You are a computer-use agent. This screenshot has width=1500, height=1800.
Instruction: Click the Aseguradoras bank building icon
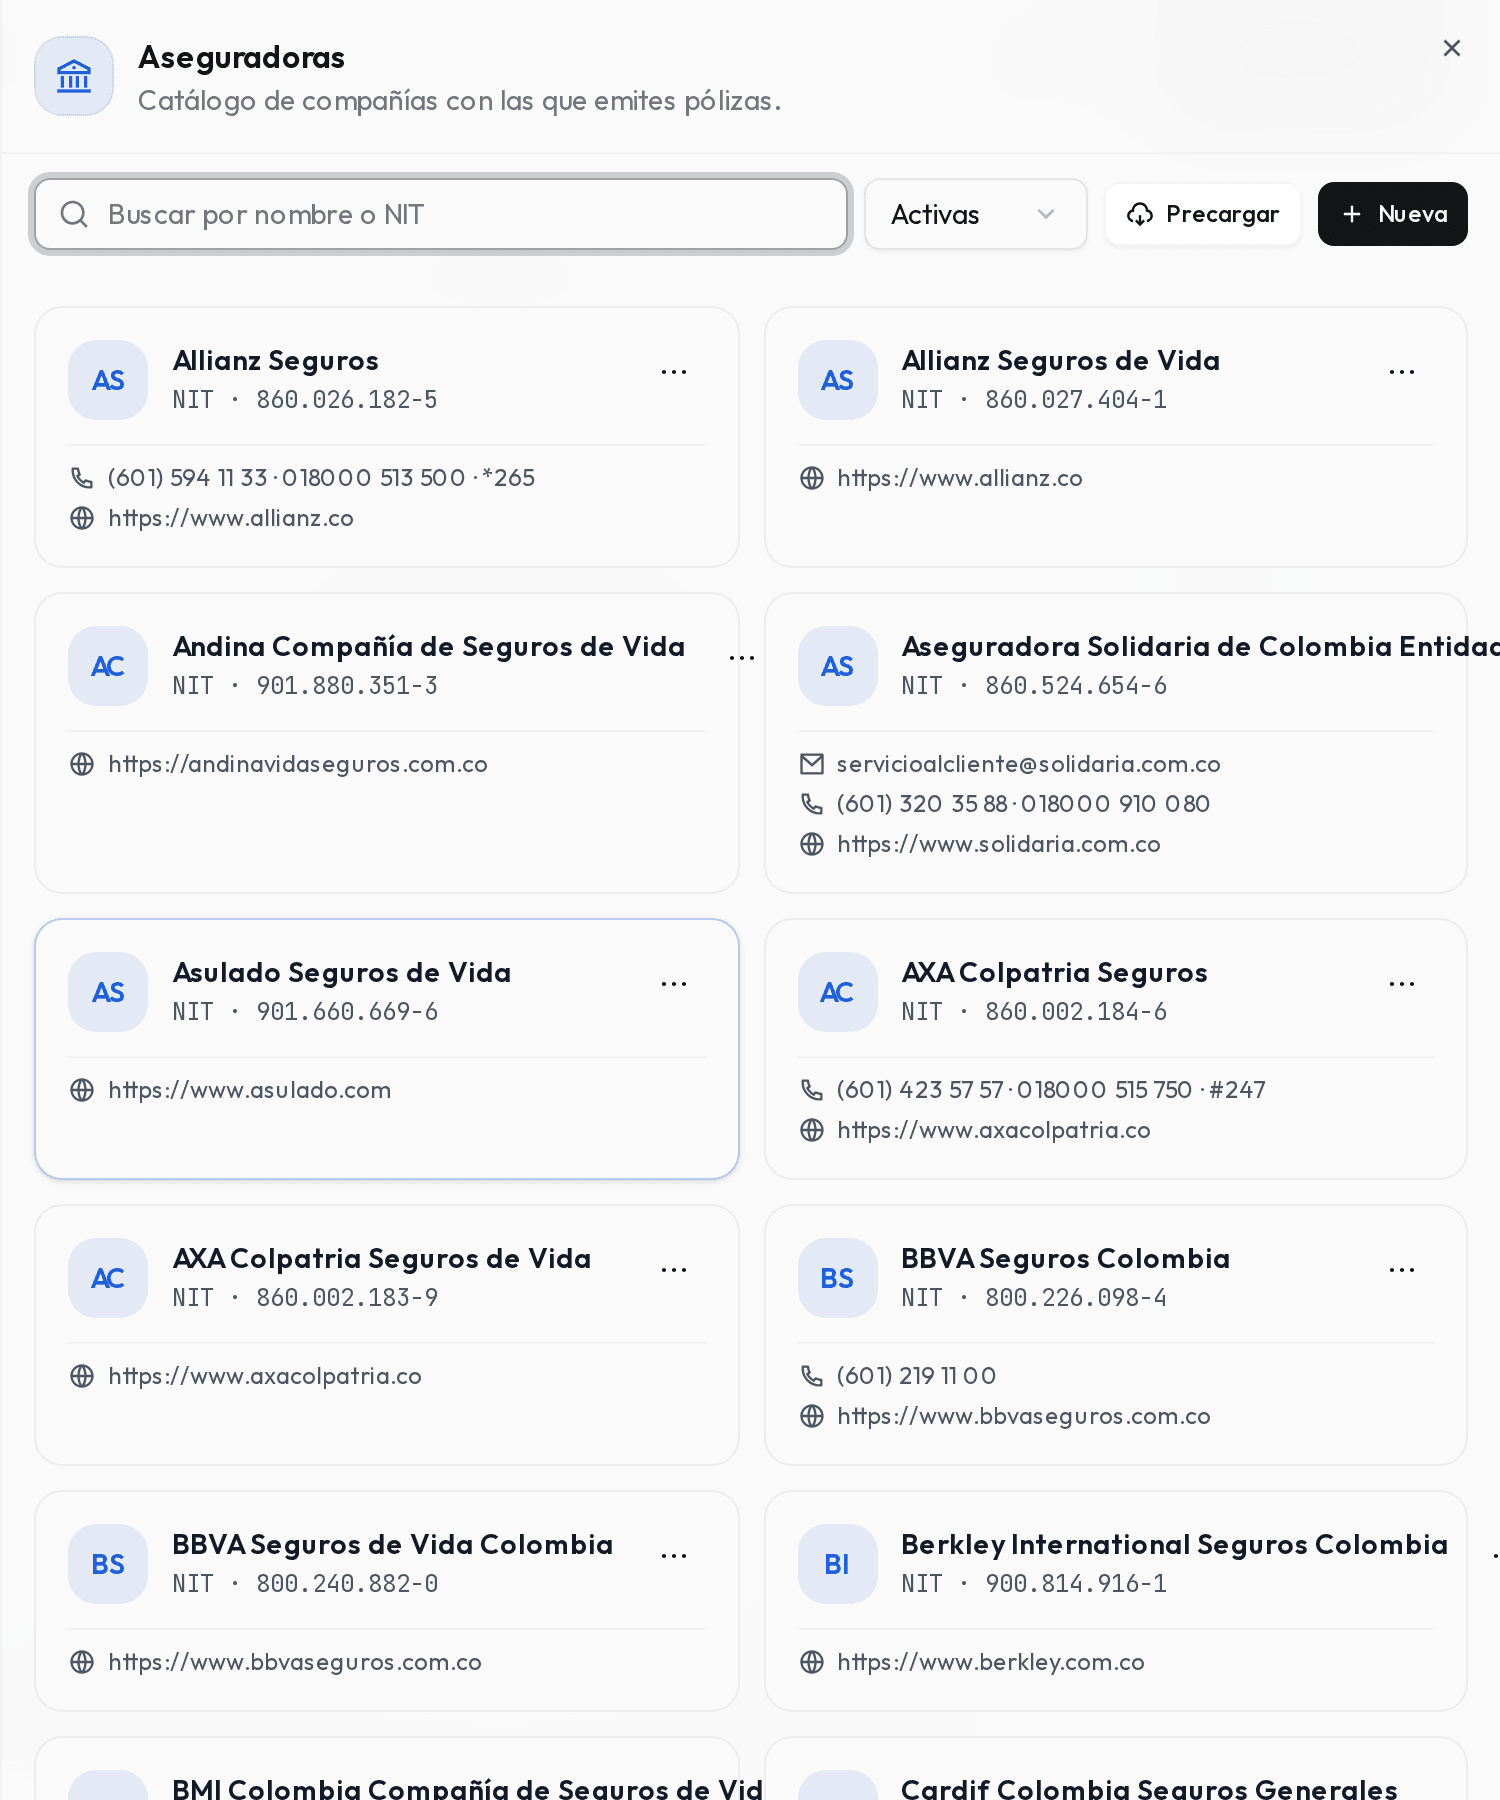[74, 76]
